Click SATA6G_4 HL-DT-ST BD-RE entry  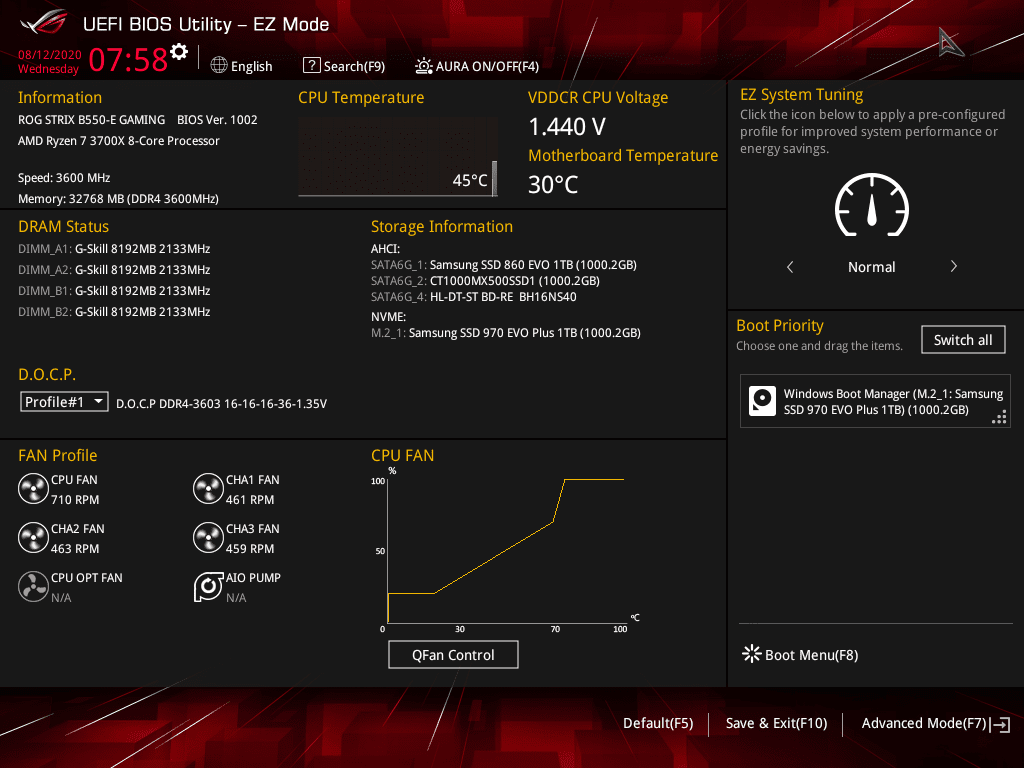click(x=473, y=296)
